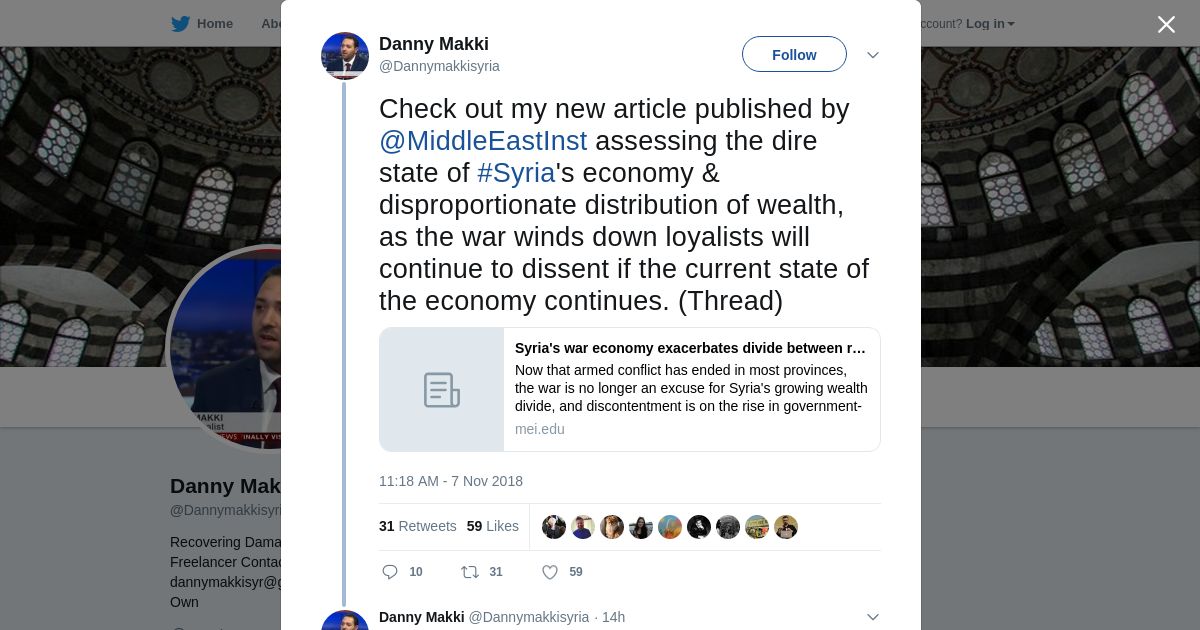Open the Home menu item
This screenshot has height=630, width=1200.
point(214,23)
